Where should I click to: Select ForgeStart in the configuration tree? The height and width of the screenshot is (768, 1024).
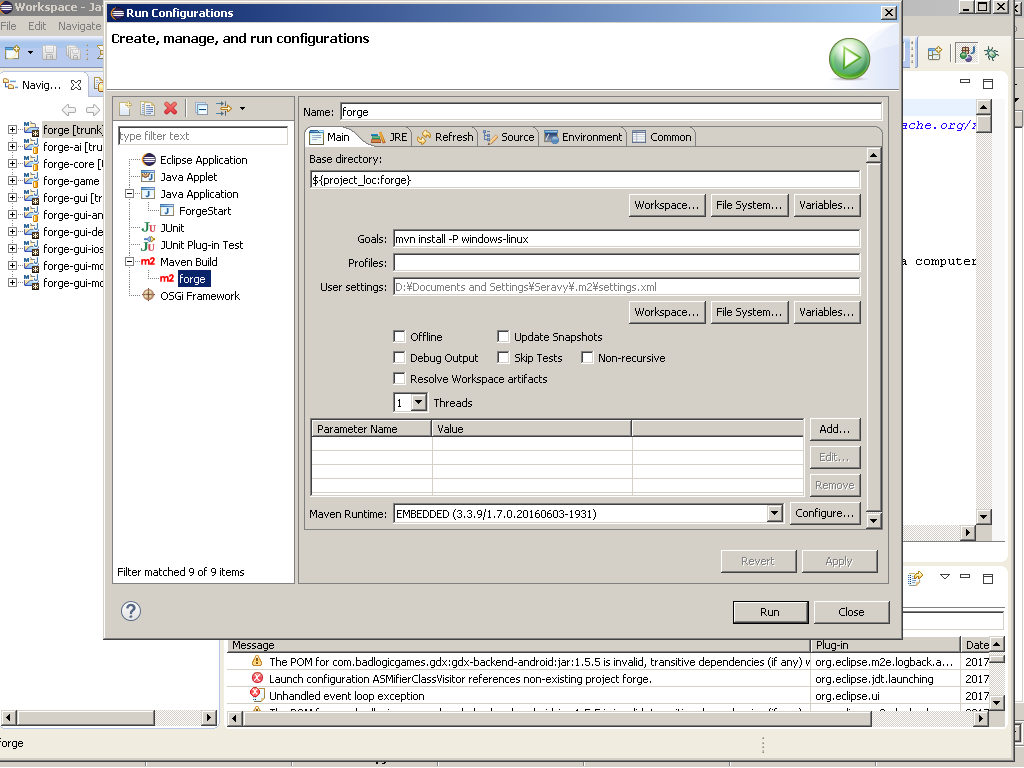pyautogui.click(x=204, y=211)
